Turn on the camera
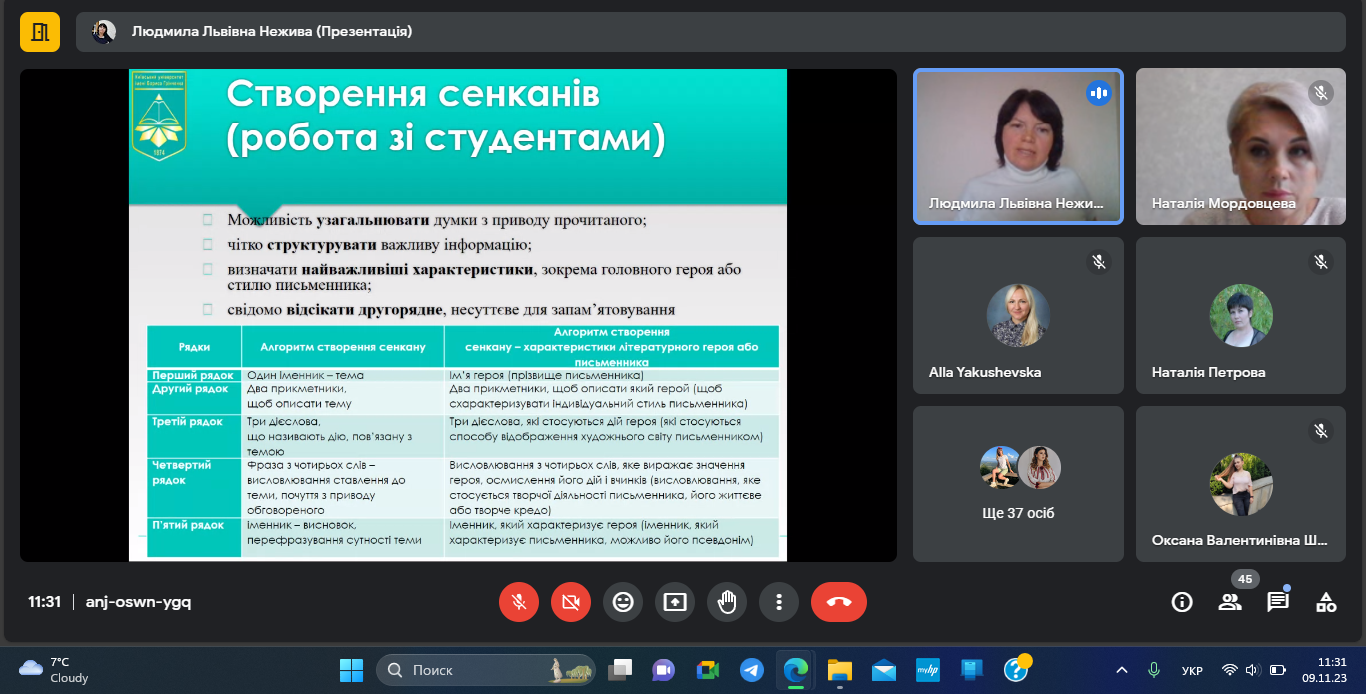The width and height of the screenshot is (1366, 694). point(571,602)
